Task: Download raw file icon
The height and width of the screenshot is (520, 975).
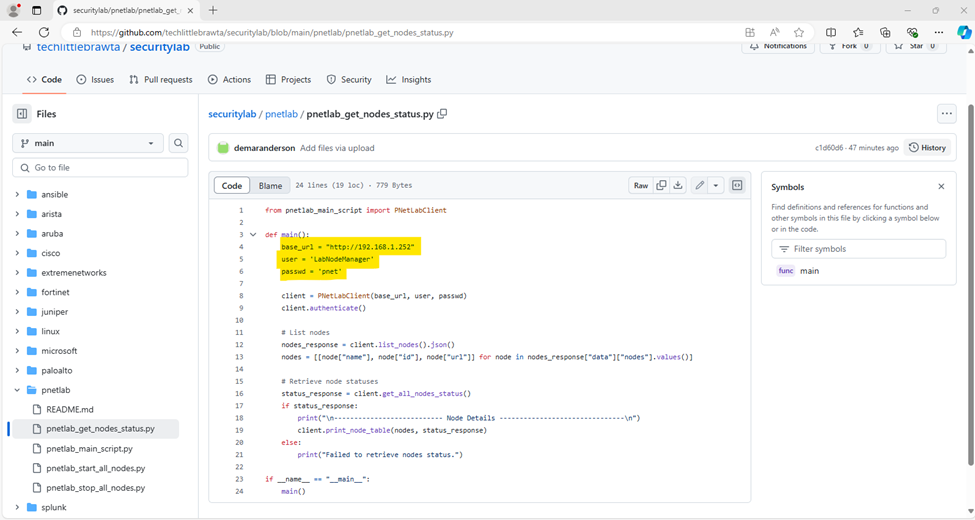Action: click(x=678, y=185)
